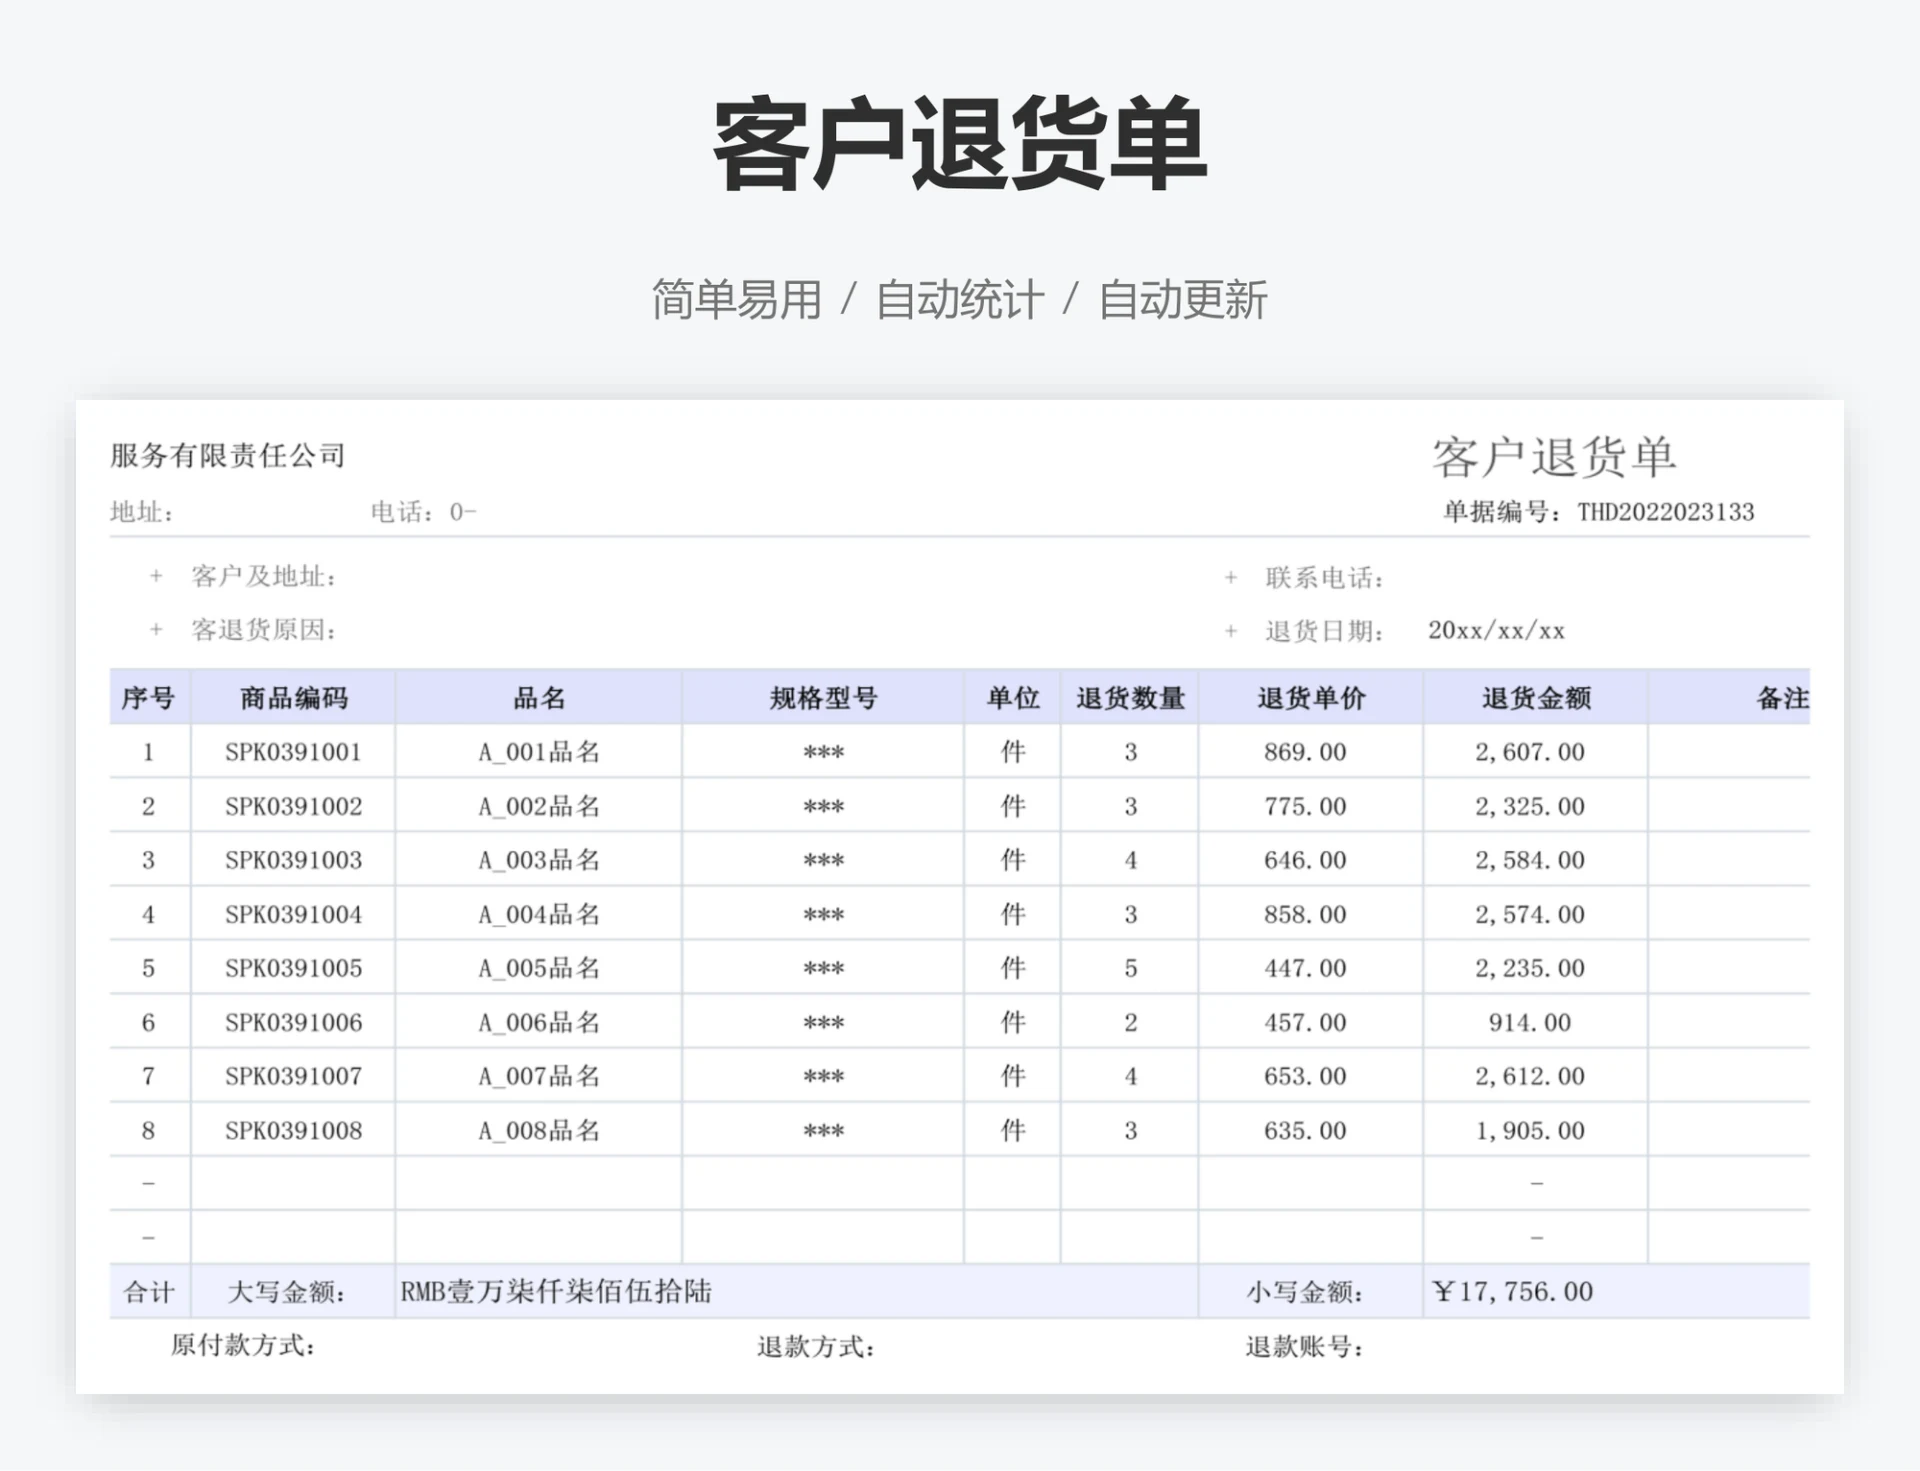1920x1471 pixels.
Task: Click the 退款方式 label
Action: tap(815, 1347)
